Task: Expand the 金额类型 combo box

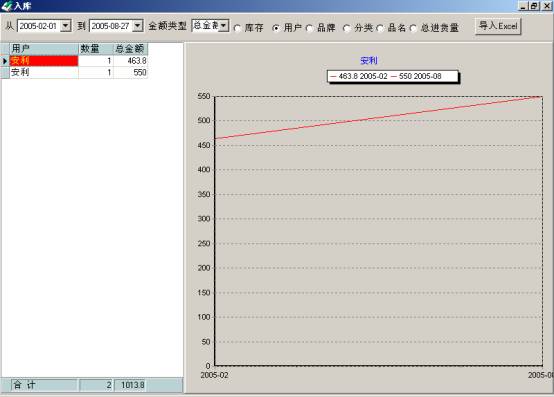Action: click(x=223, y=25)
